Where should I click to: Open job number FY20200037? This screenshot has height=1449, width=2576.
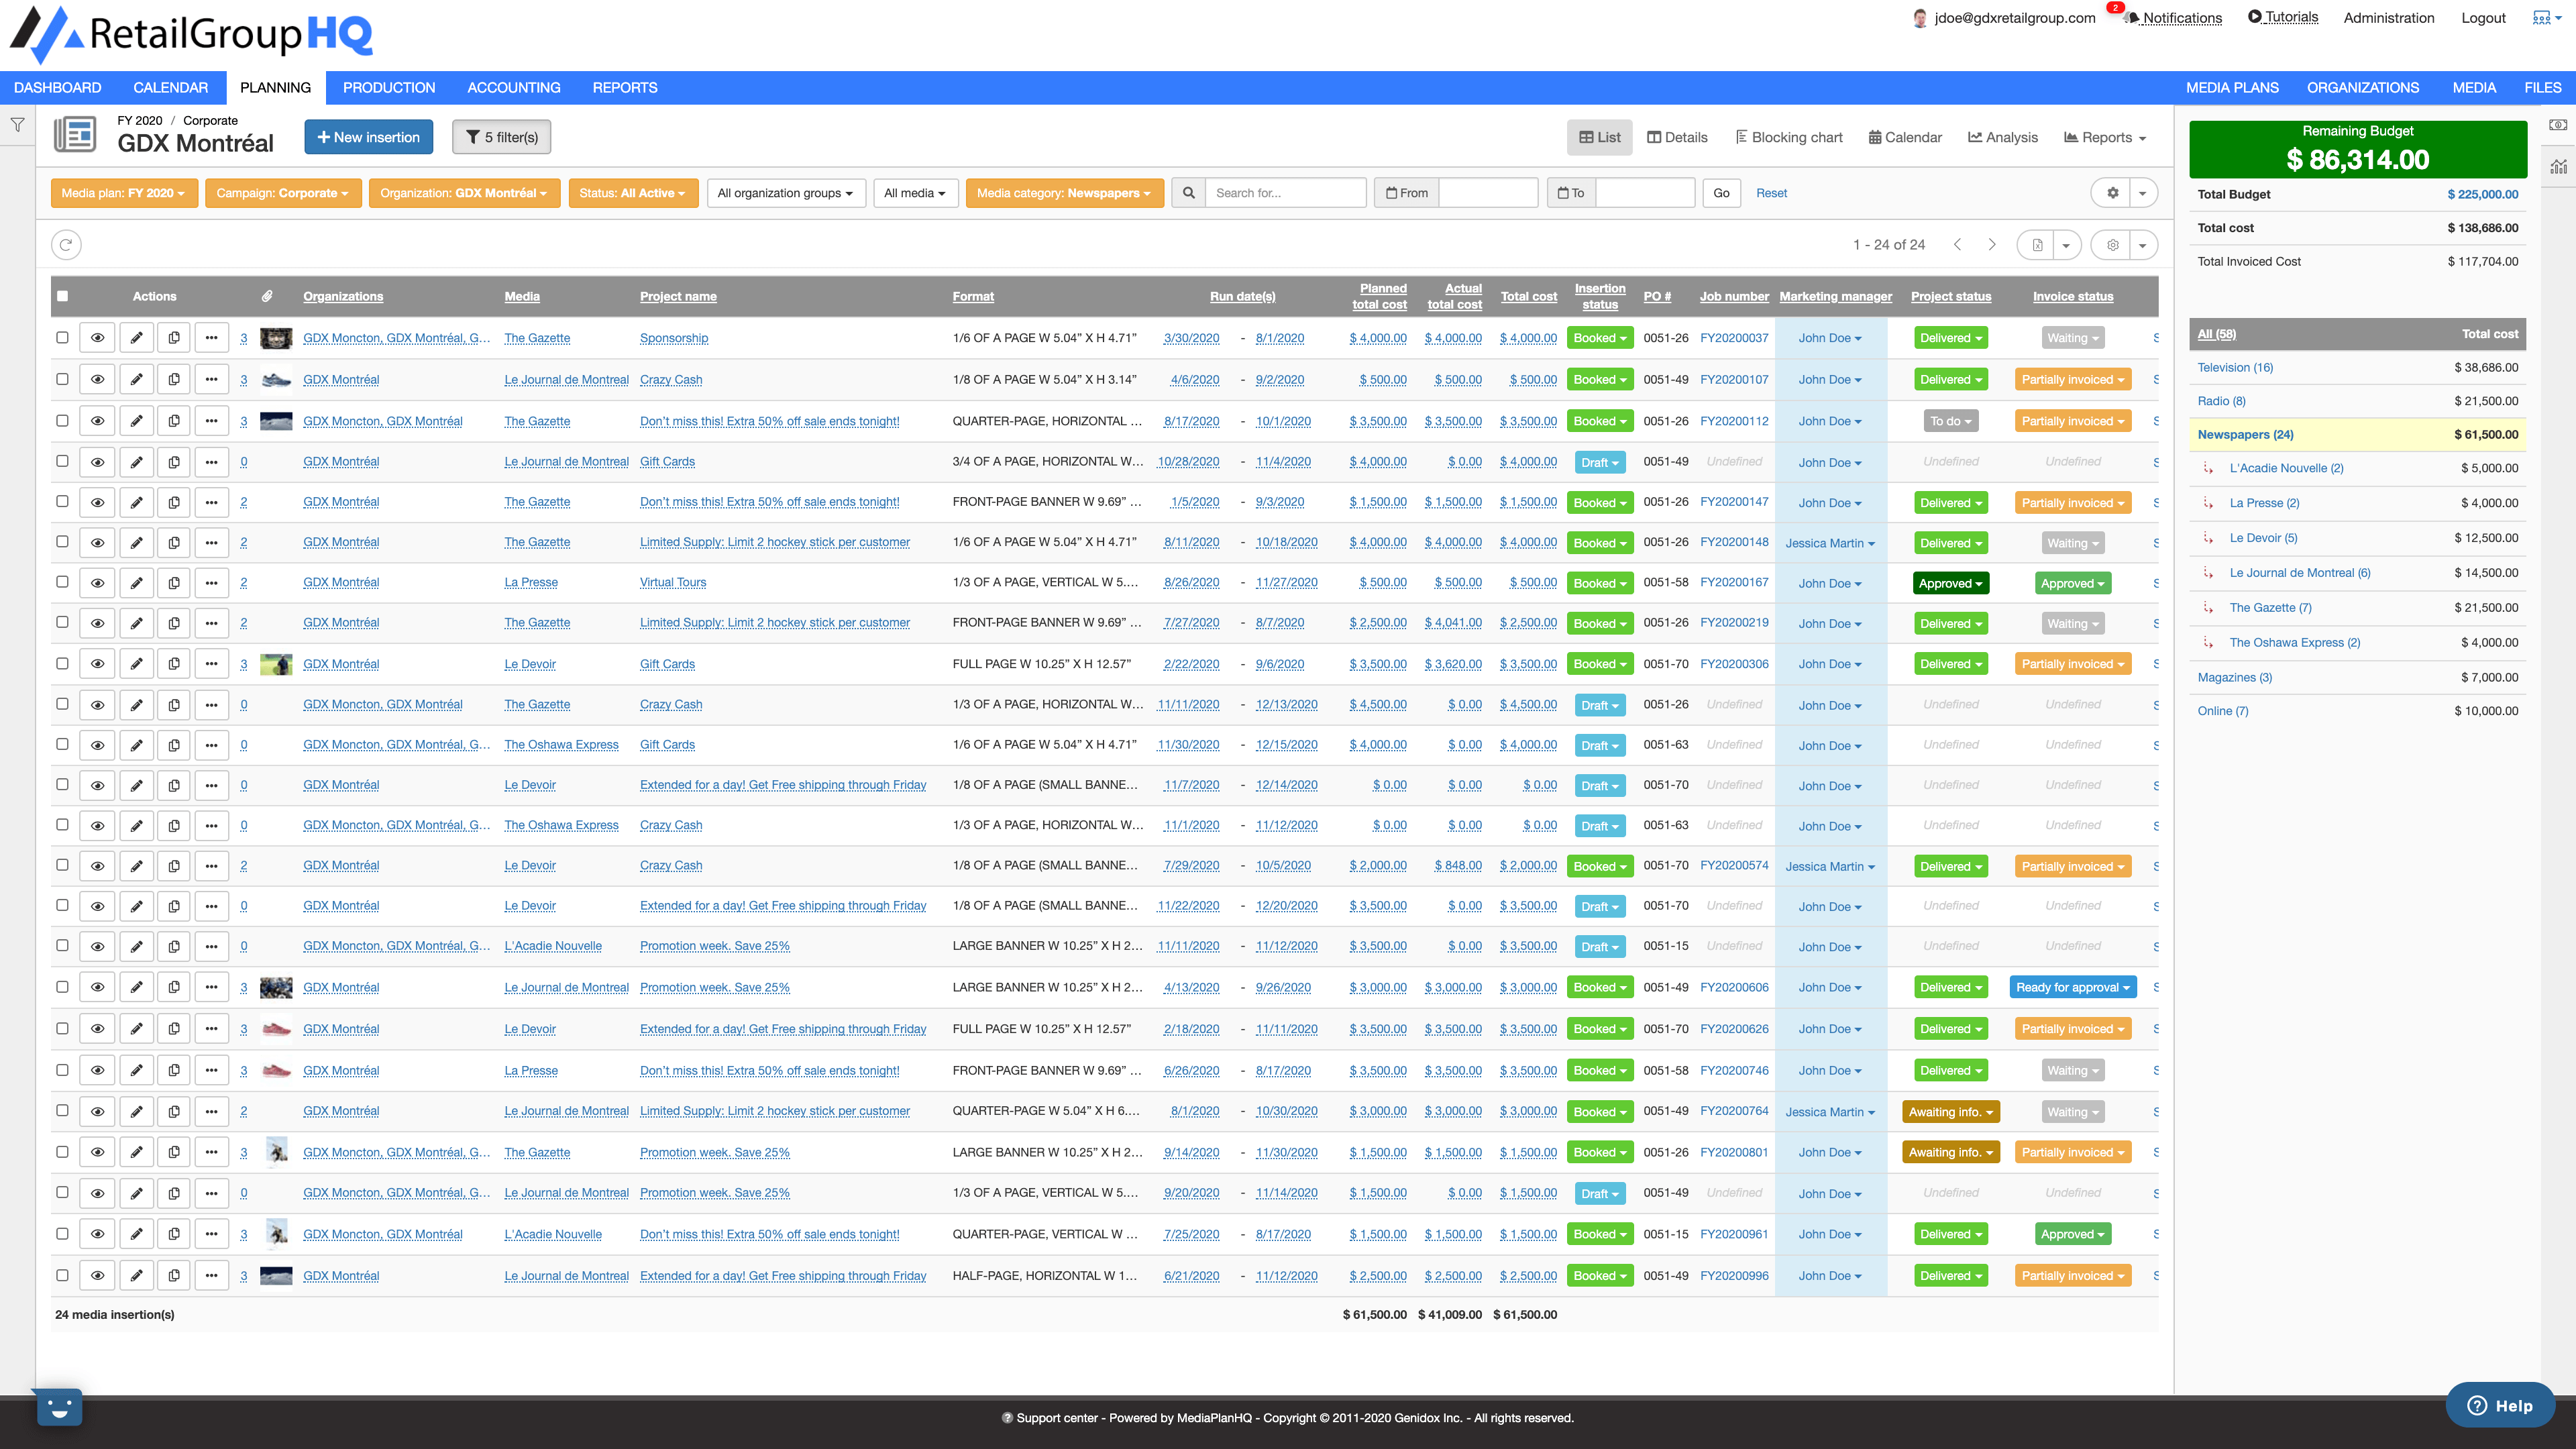click(1733, 337)
